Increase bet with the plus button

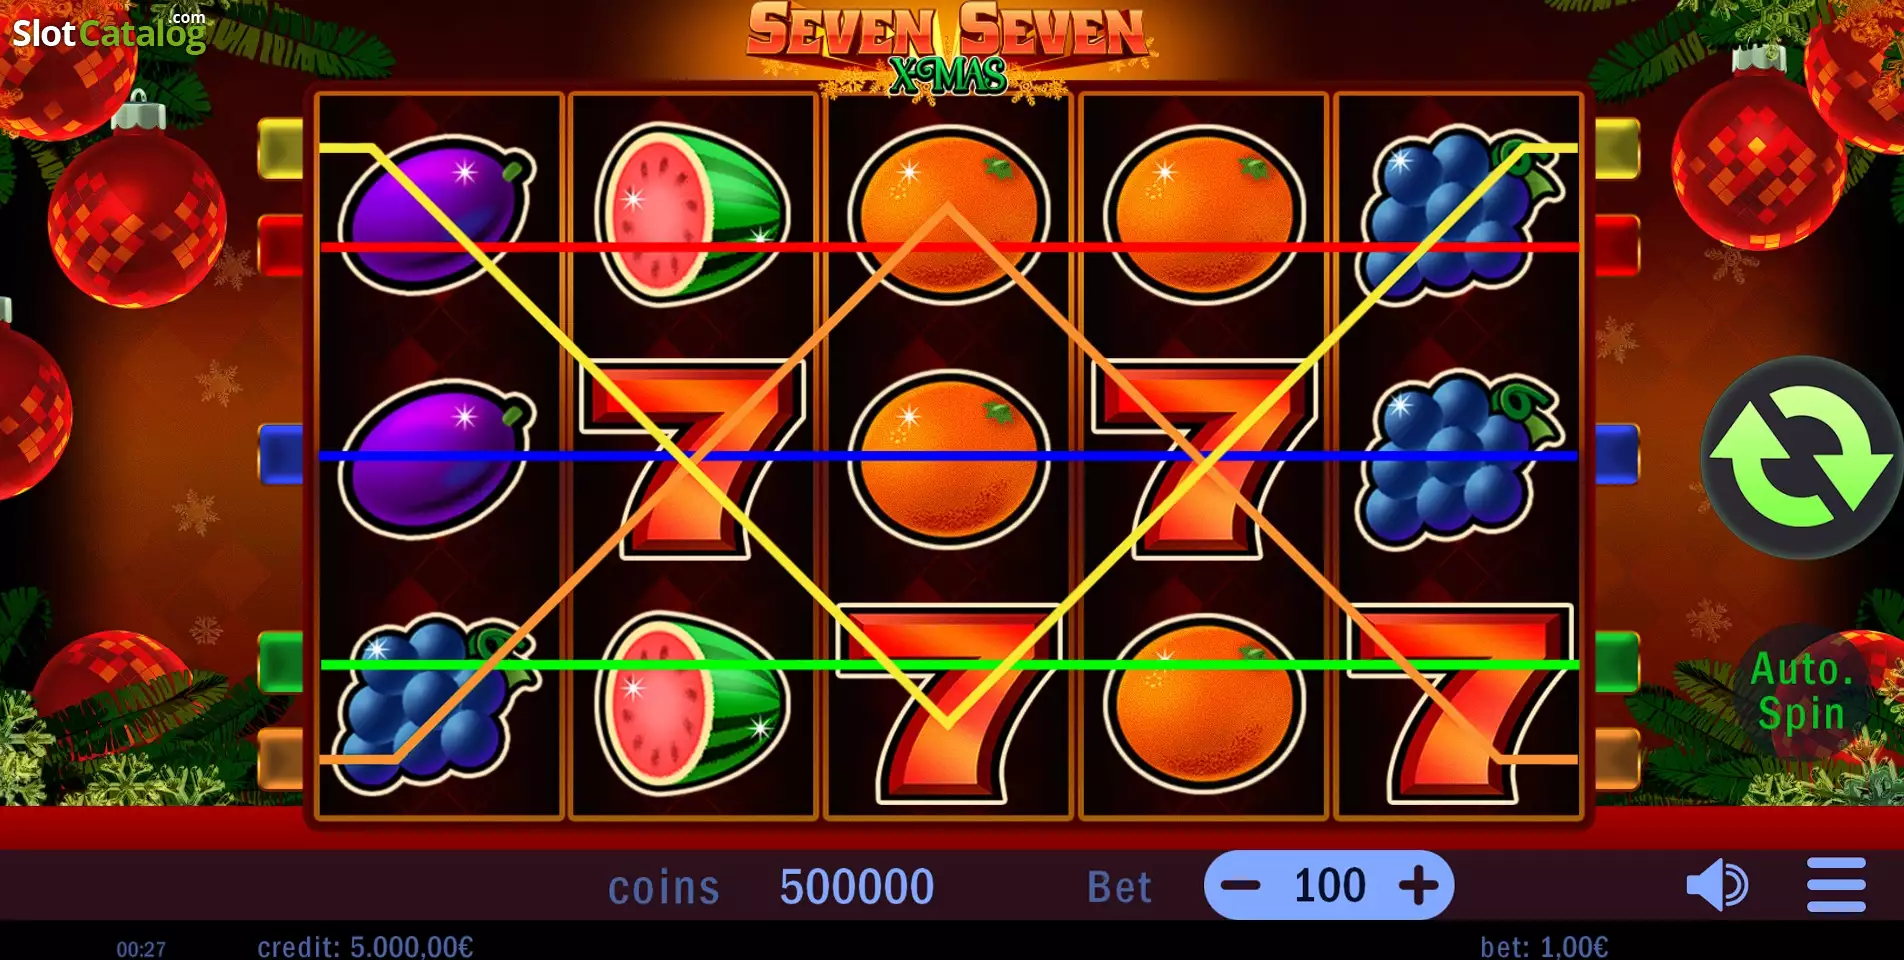(1418, 885)
